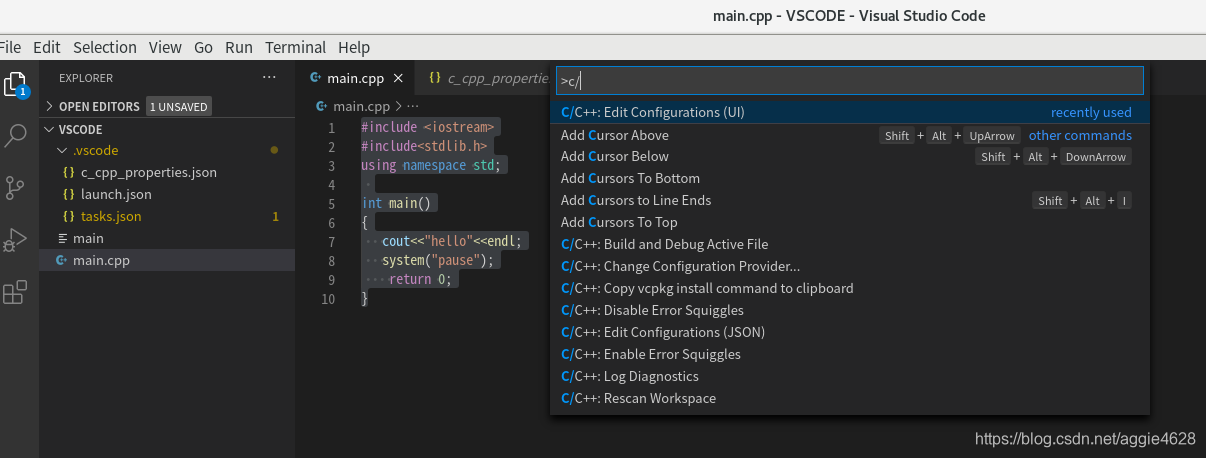This screenshot has height=458, width=1206.
Task: Close the main.cpp editor tab
Action: tap(397, 79)
